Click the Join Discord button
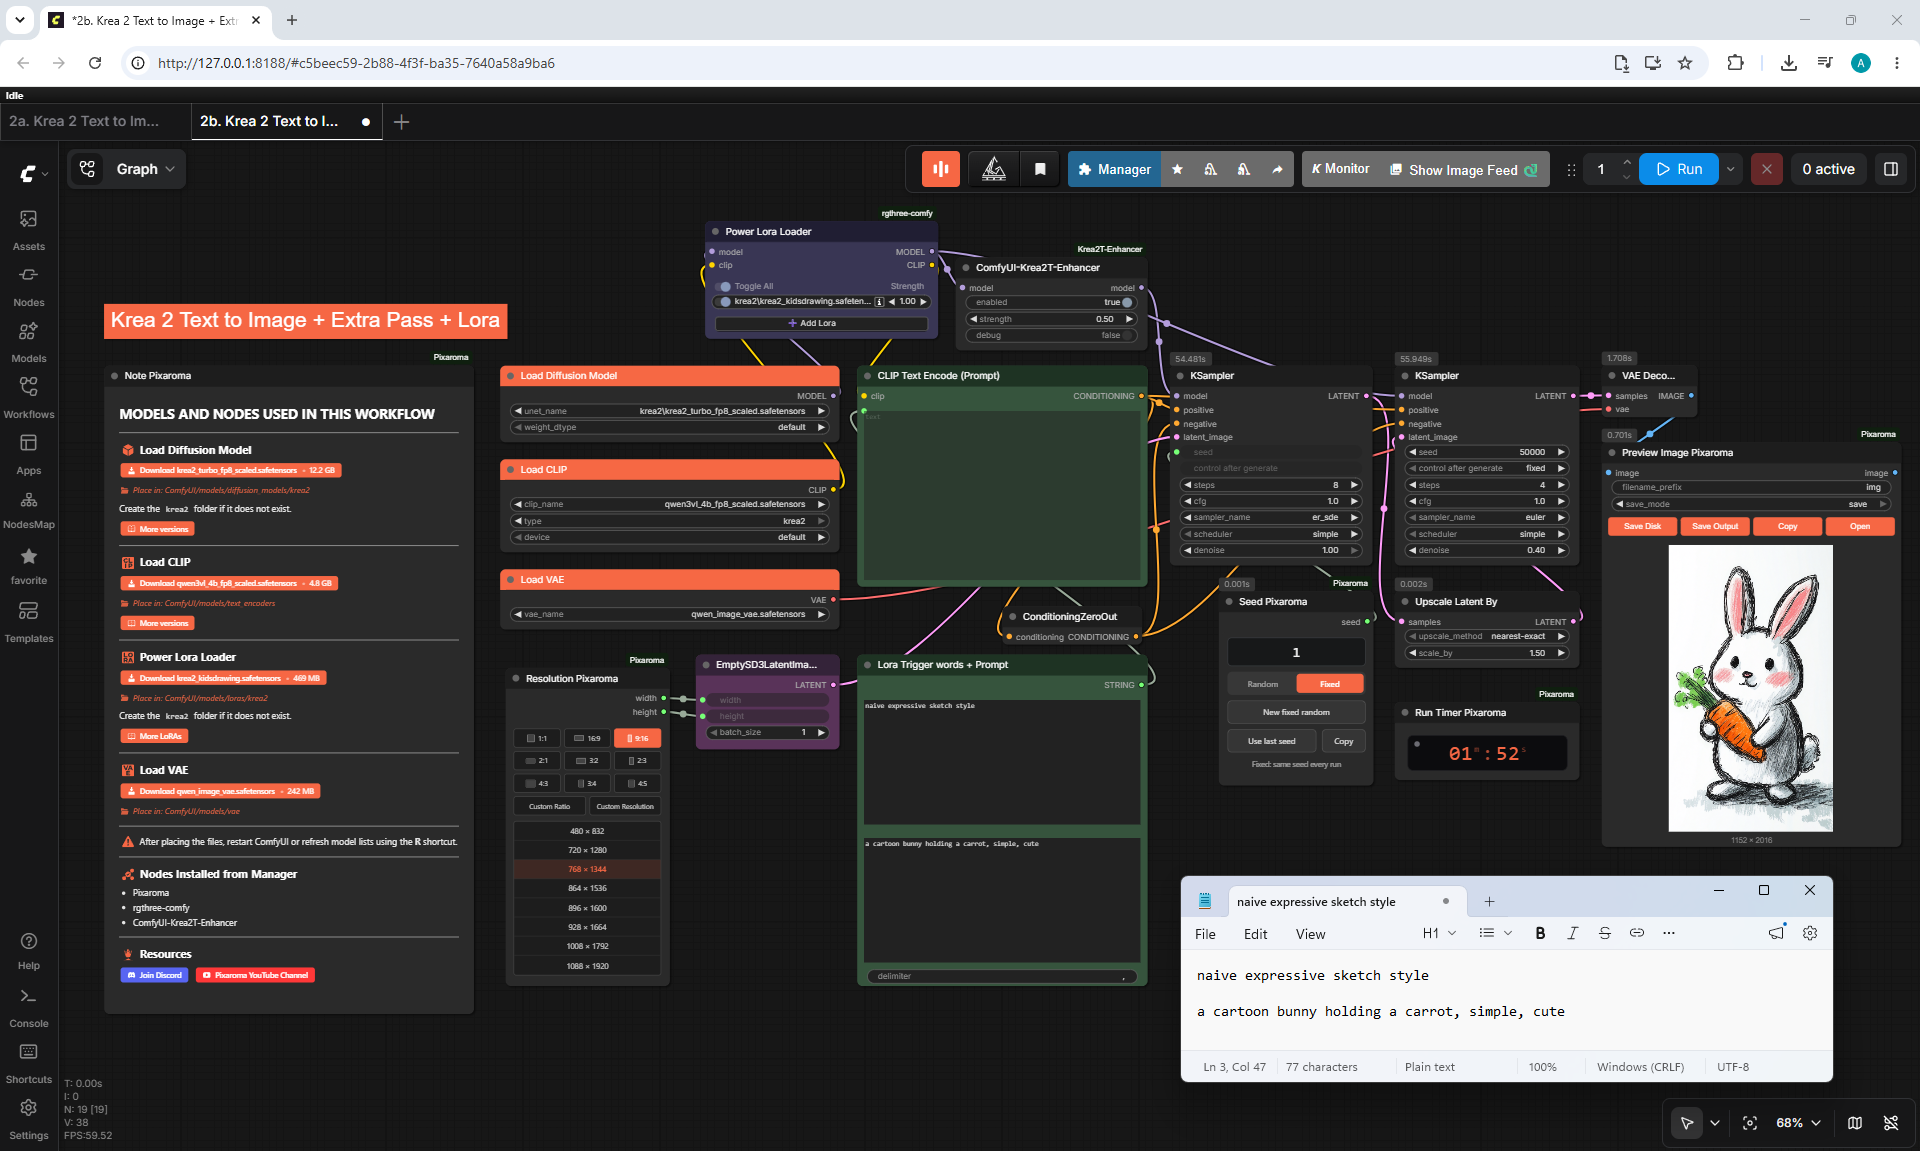 (x=155, y=975)
